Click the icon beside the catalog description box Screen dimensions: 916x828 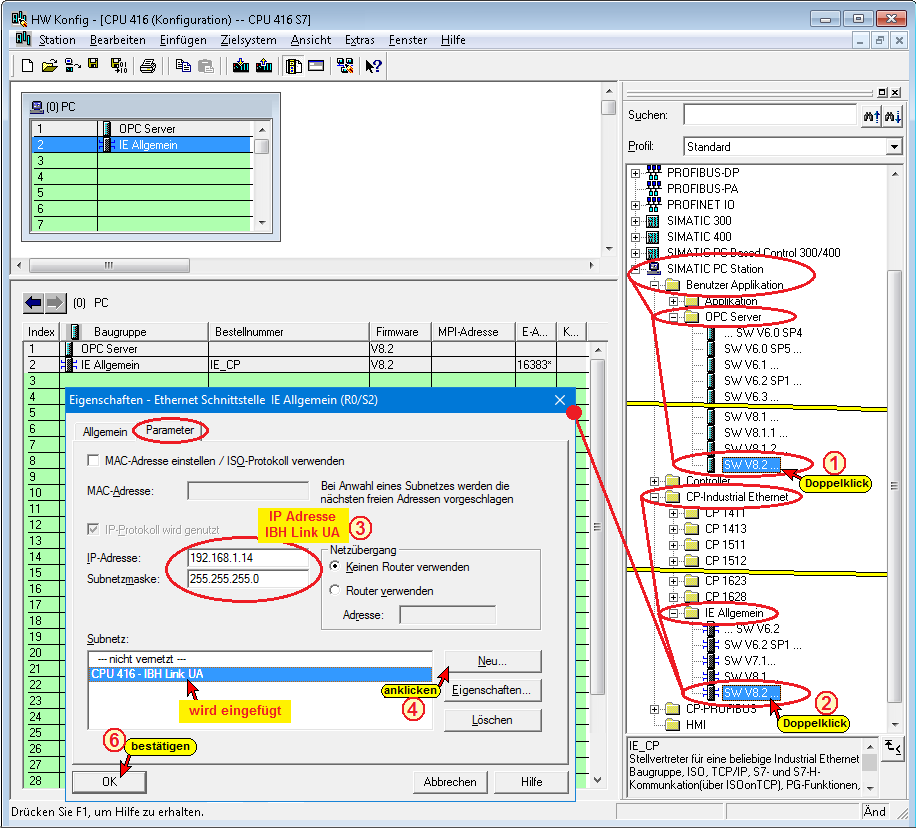tap(892, 747)
